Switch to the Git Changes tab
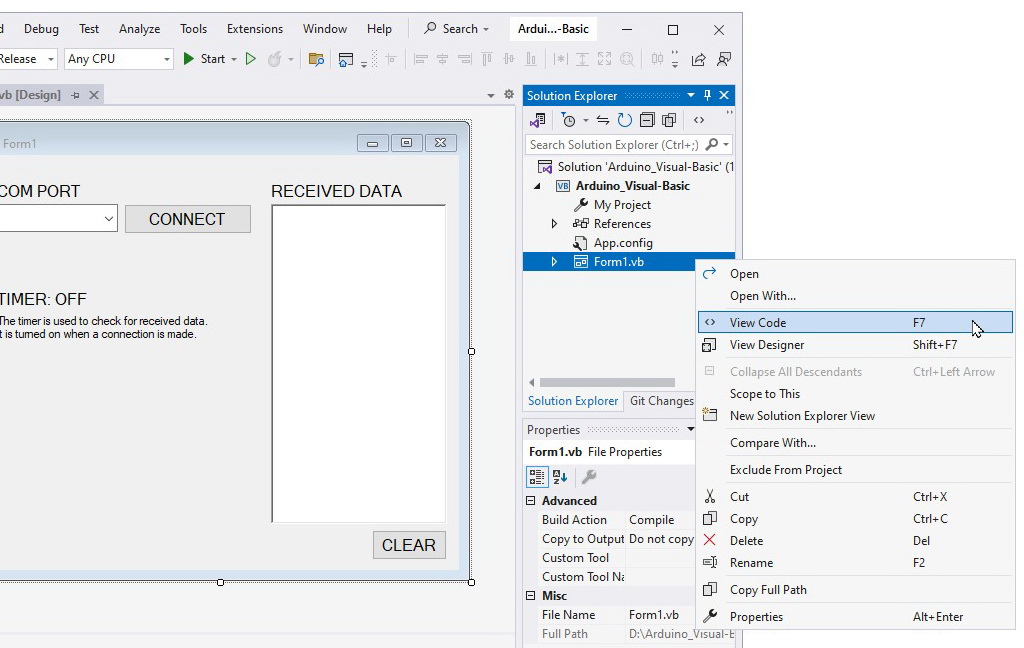The image size is (1024, 648). coord(660,401)
